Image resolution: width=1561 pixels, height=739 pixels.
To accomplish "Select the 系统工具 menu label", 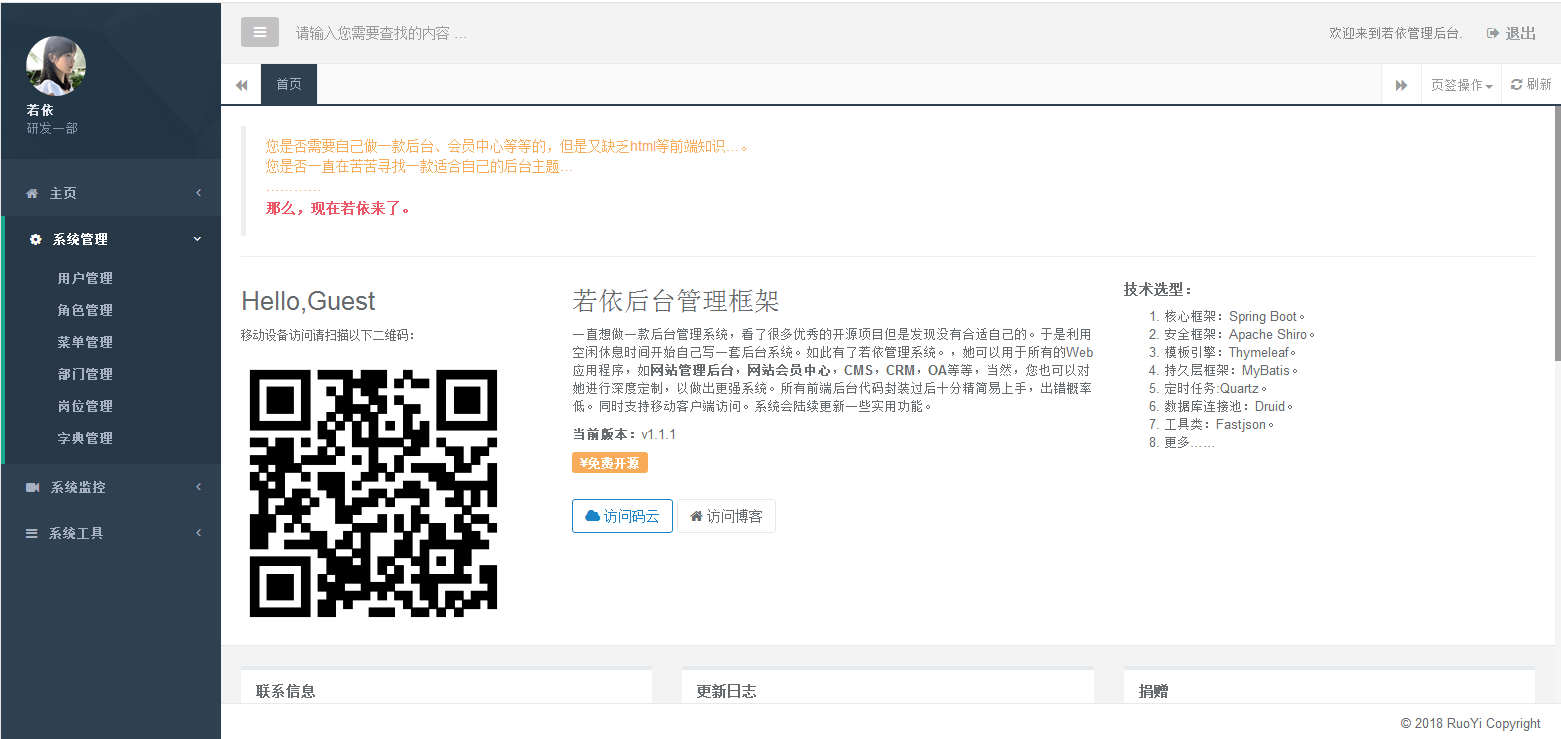I will tap(76, 533).
